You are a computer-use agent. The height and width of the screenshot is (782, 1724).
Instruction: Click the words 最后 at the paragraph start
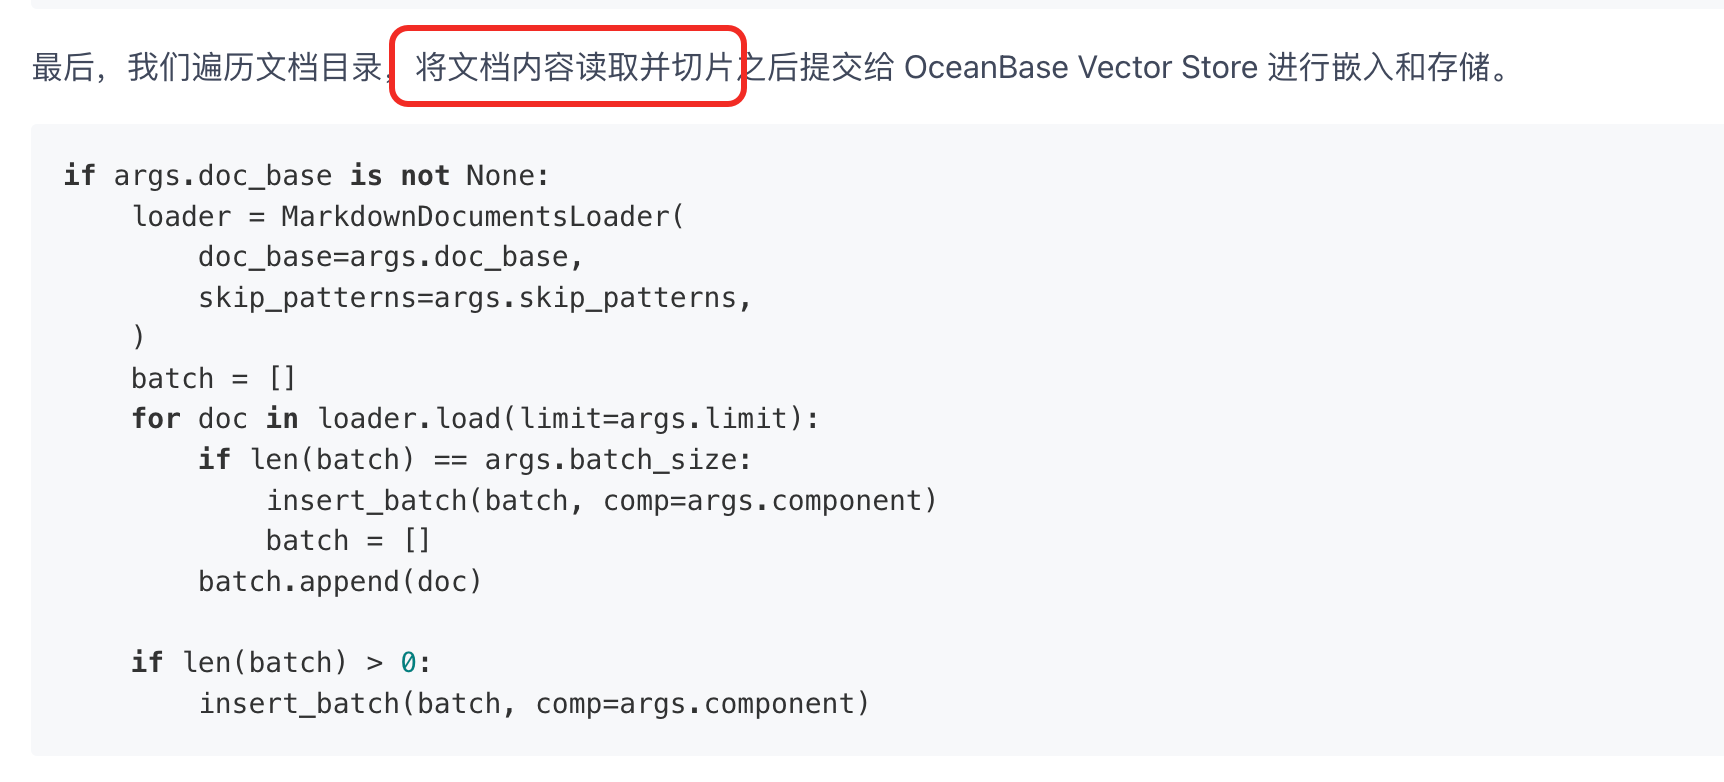63,67
